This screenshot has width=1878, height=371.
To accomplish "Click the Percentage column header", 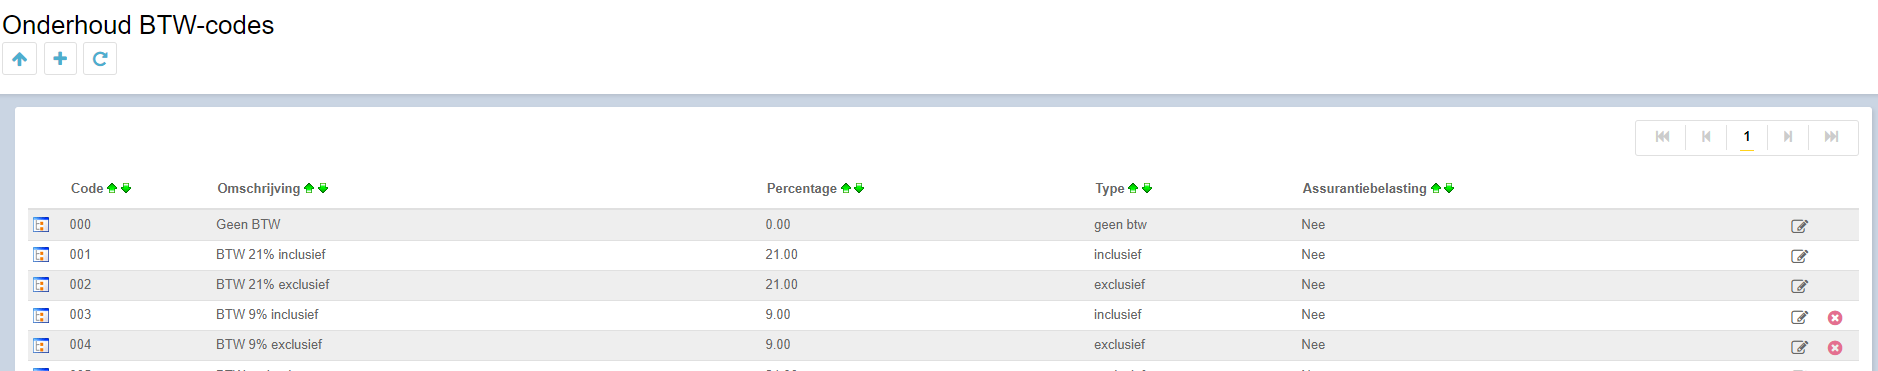I will coord(802,188).
